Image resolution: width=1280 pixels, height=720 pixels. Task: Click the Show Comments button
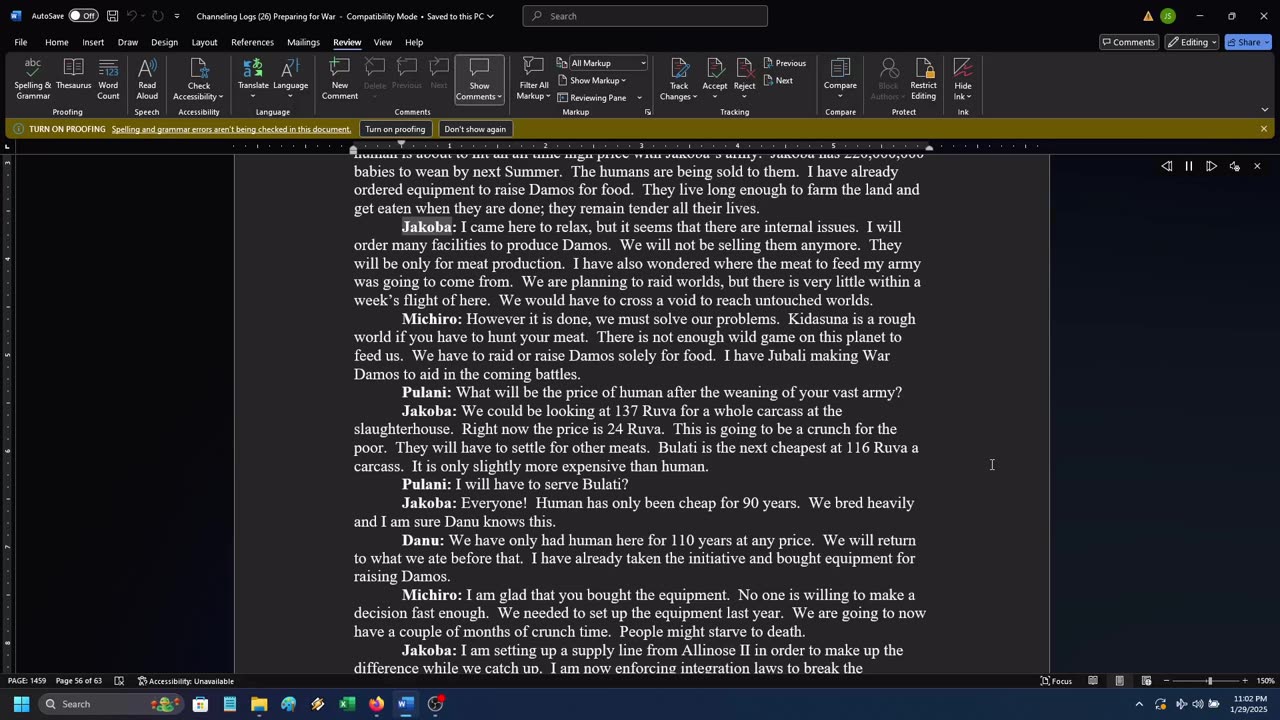click(479, 78)
